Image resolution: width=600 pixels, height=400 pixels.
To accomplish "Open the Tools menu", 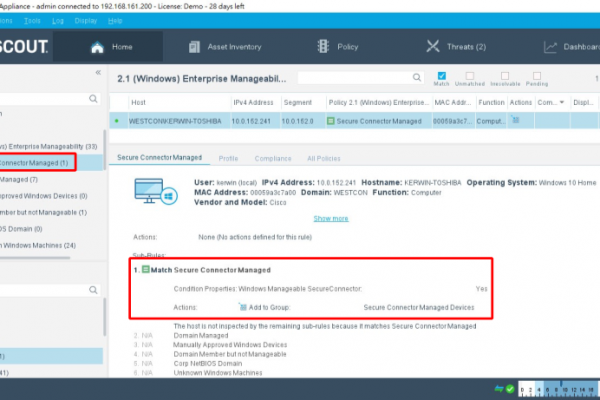I will click(32, 21).
